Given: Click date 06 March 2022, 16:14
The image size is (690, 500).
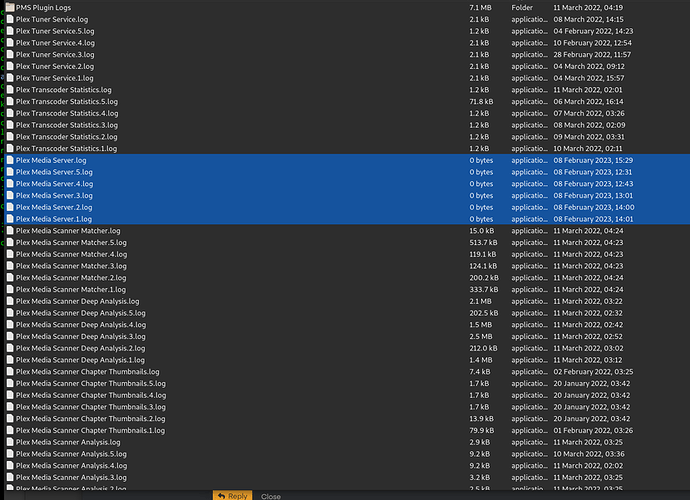Looking at the screenshot, I should pos(588,102).
